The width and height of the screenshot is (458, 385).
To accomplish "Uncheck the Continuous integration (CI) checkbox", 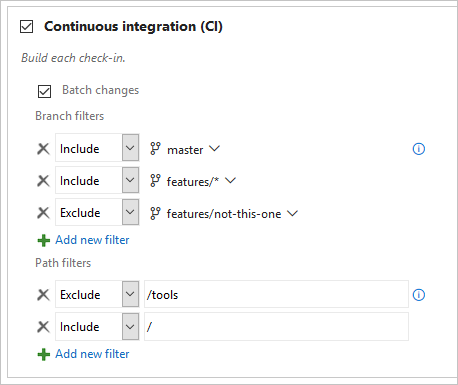I will [x=26, y=26].
